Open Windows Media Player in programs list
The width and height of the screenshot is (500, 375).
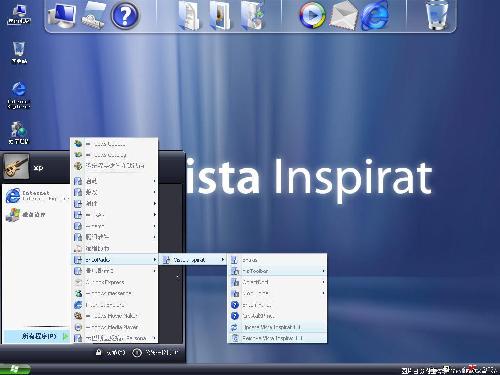tap(115, 327)
